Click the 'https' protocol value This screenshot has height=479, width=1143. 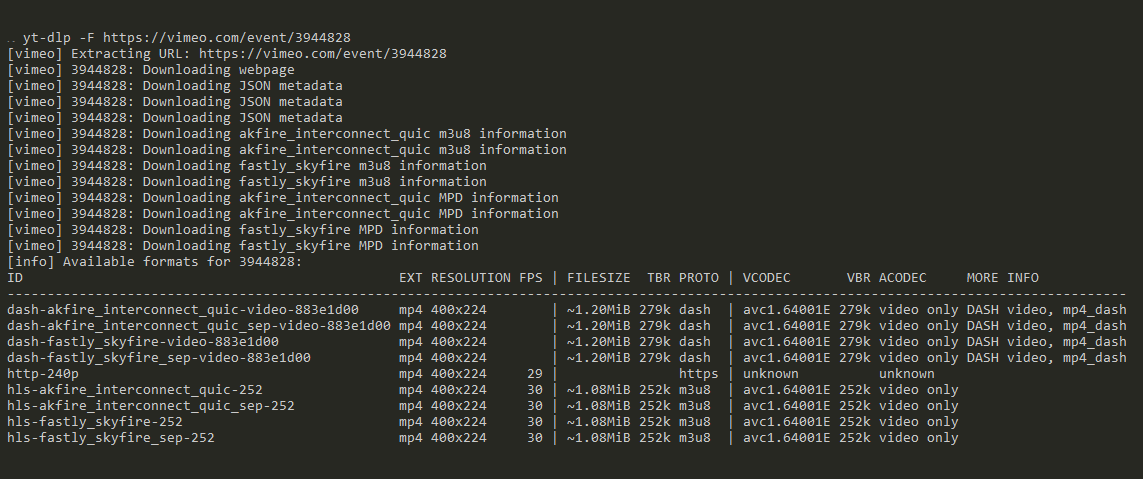point(699,373)
